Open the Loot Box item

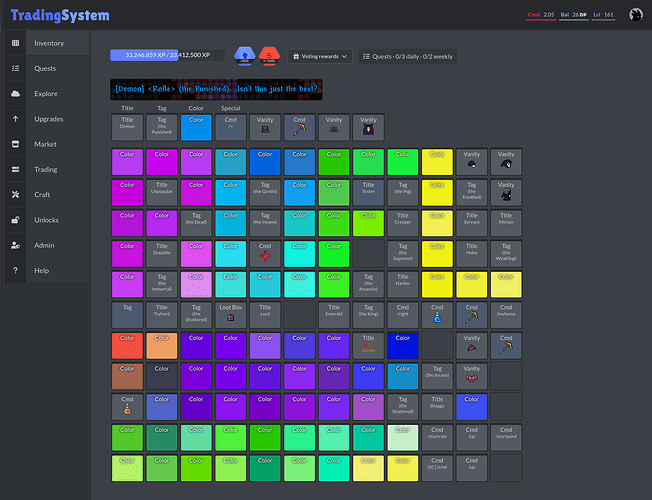click(x=231, y=315)
